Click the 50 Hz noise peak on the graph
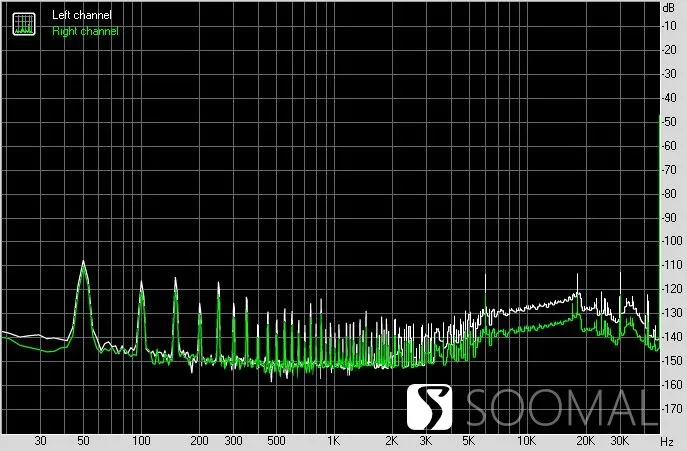Screen dimensions: 687x451 click(x=83, y=263)
